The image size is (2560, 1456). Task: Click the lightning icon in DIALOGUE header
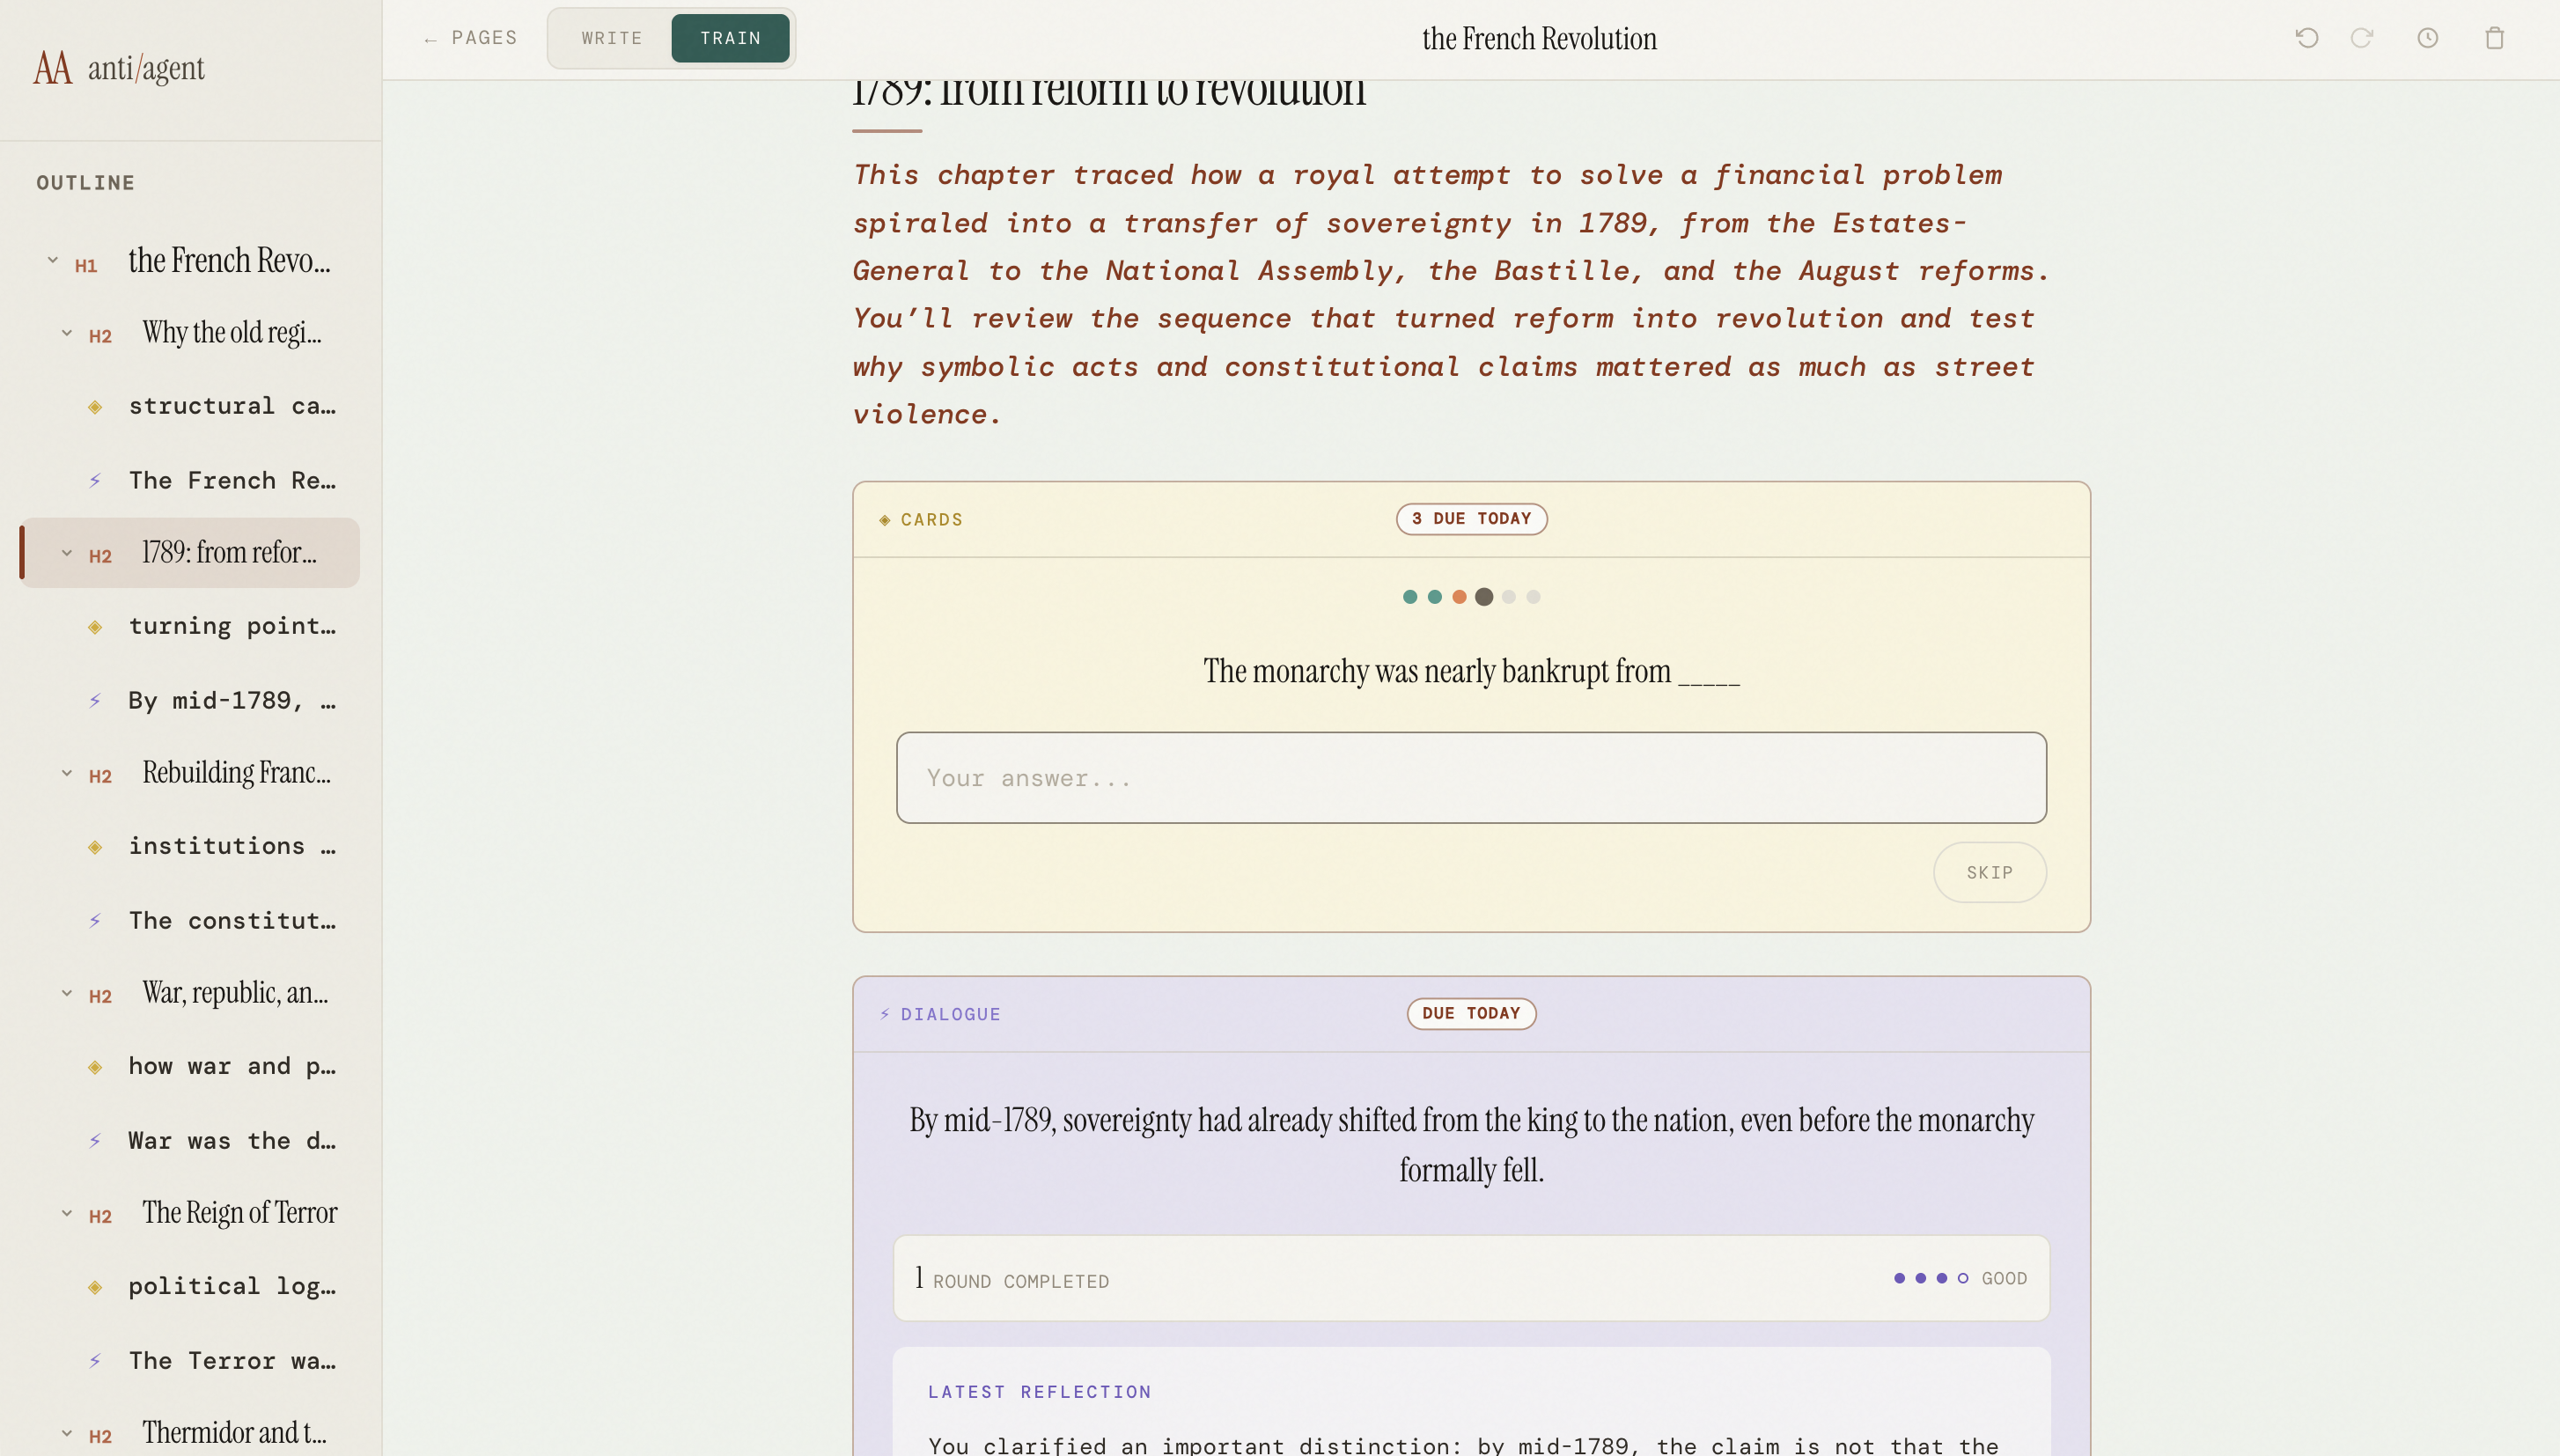pos(885,1014)
